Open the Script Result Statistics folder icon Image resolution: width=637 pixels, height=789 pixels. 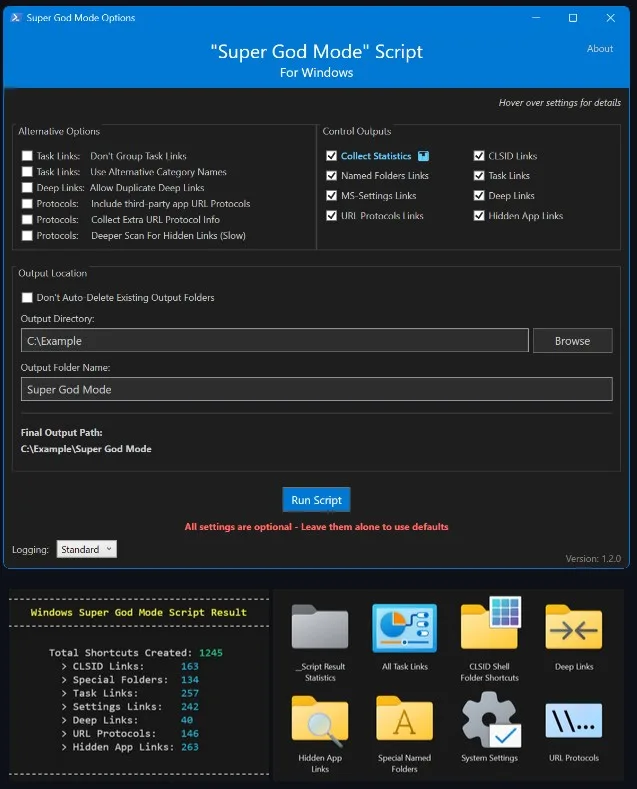point(320,627)
